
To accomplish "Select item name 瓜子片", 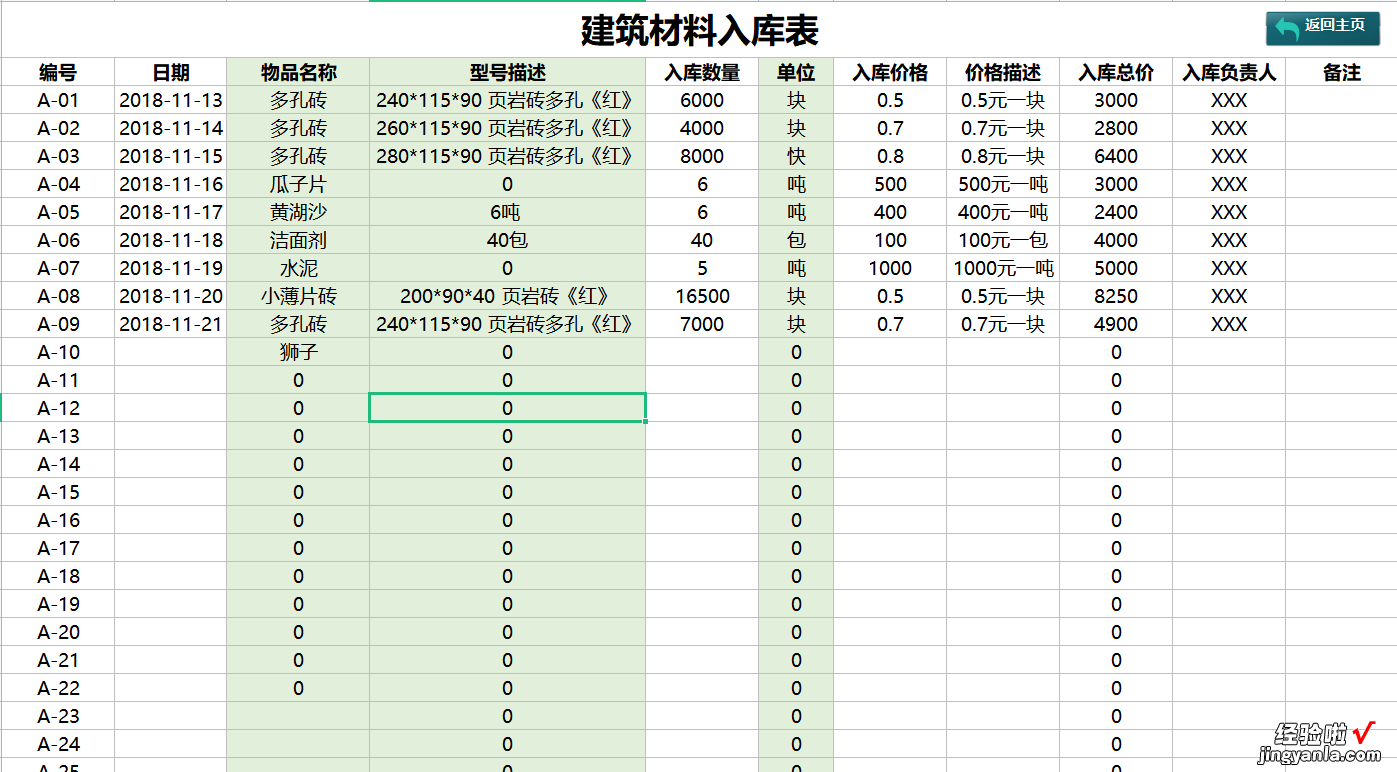I will pos(299,184).
